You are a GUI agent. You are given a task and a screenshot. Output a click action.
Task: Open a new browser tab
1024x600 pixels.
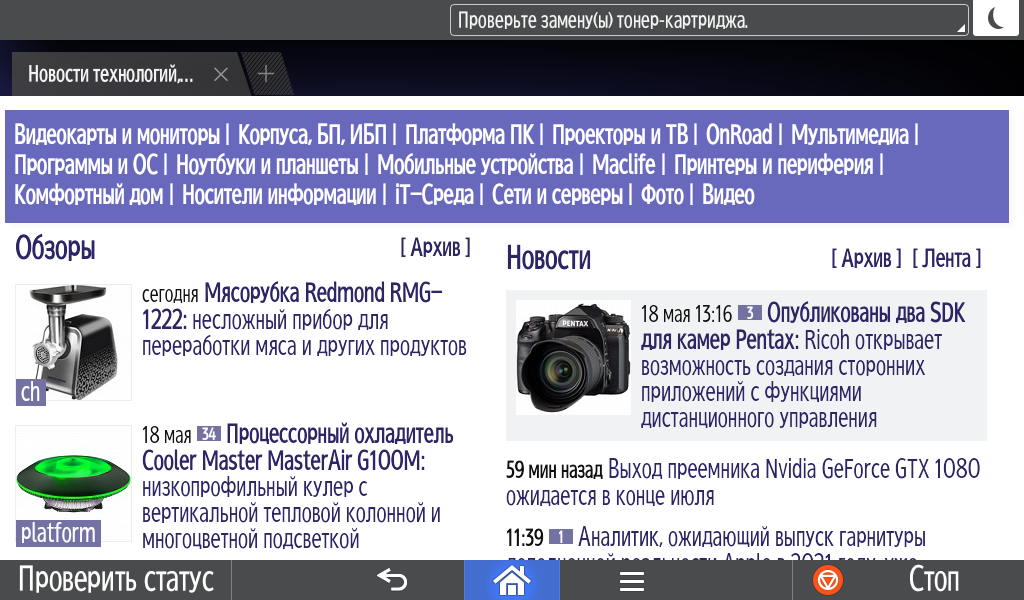coord(266,74)
